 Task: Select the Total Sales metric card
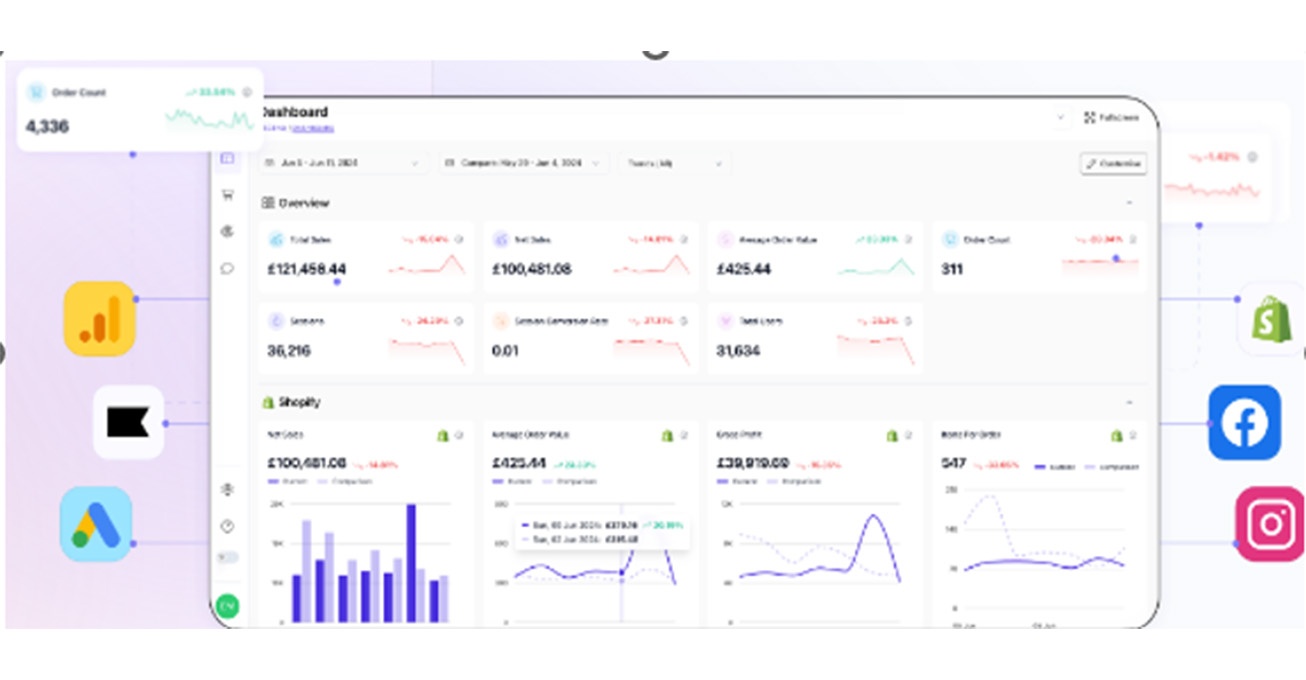pos(366,257)
